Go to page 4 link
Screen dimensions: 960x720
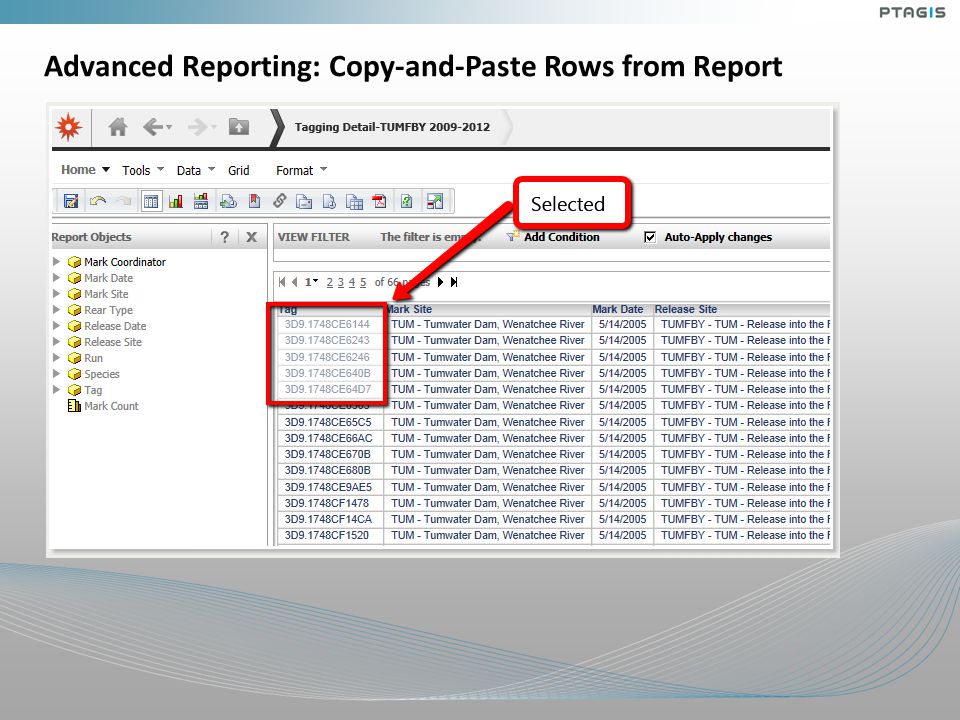[352, 282]
